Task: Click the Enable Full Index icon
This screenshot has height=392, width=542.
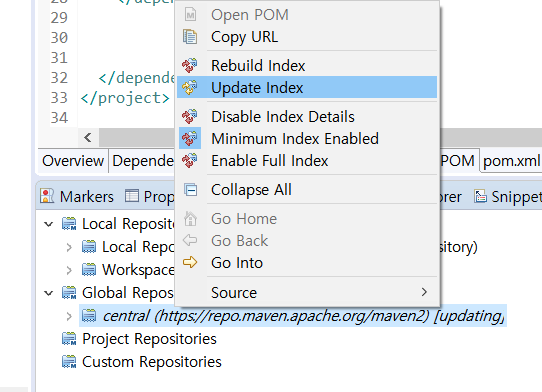Action: tap(190, 160)
